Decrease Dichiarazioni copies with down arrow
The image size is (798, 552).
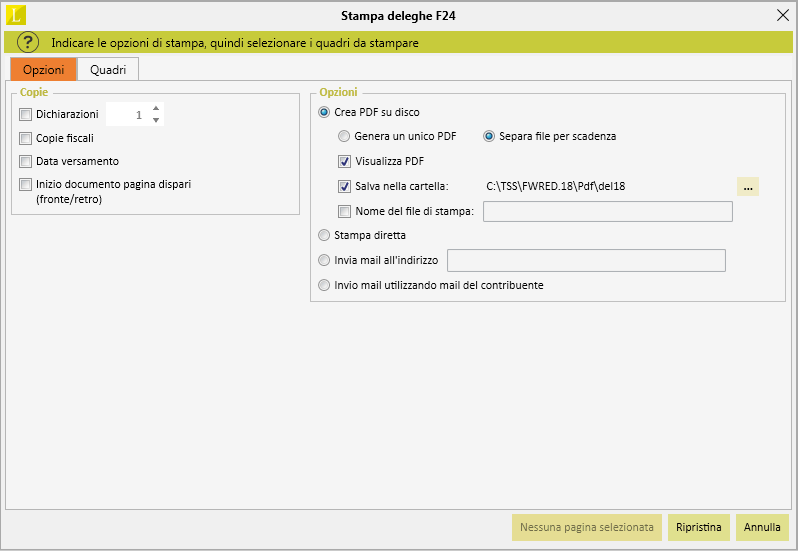point(156,120)
